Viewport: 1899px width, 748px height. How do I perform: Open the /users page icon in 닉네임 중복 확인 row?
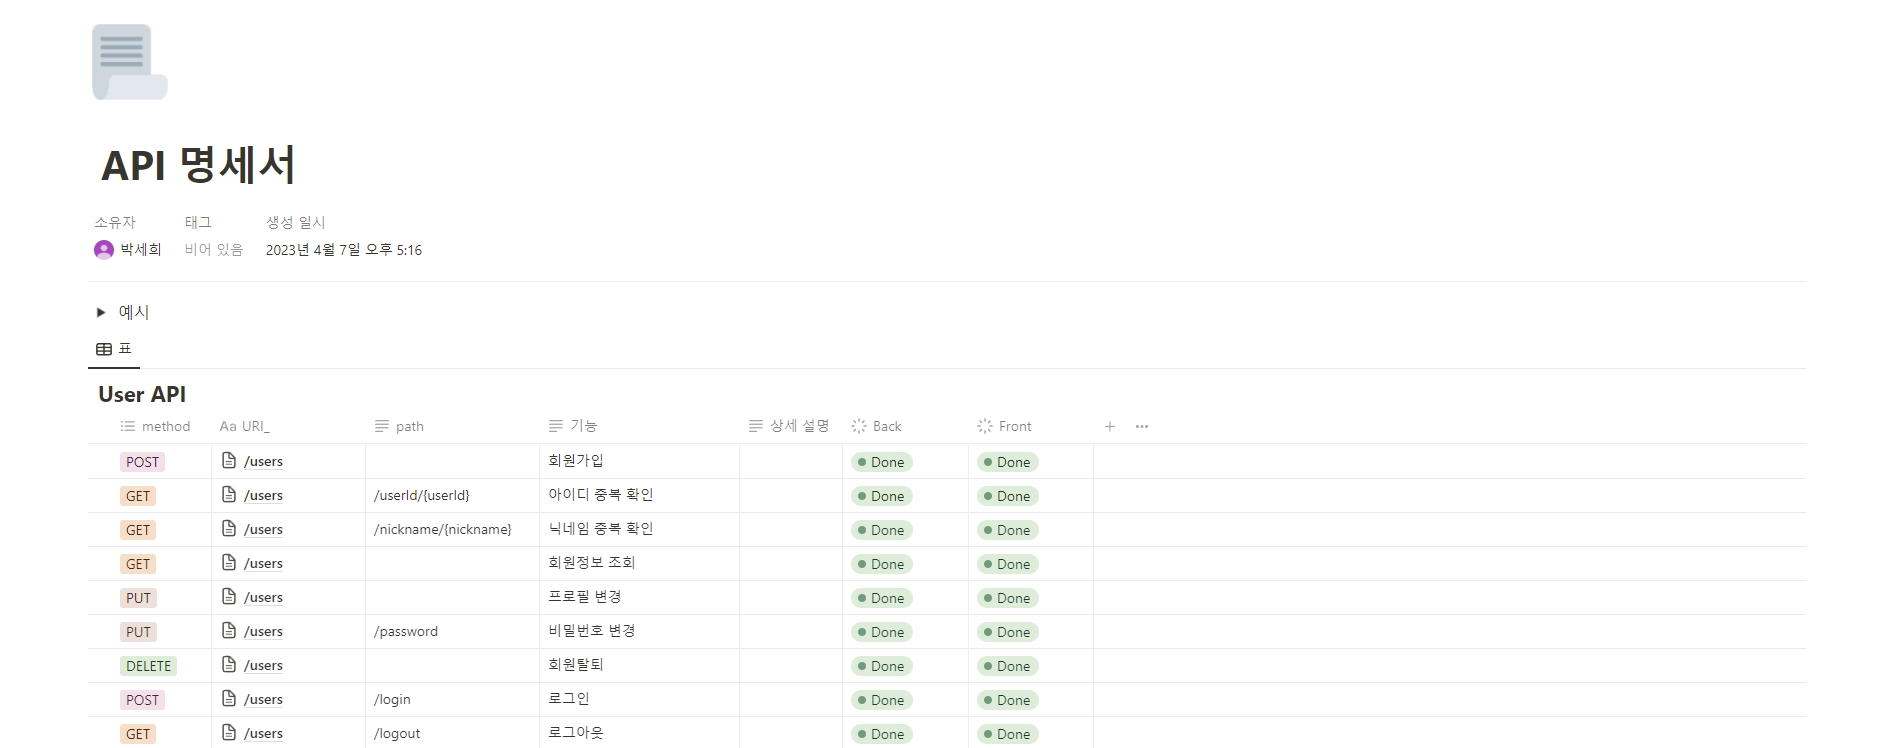pyautogui.click(x=229, y=528)
